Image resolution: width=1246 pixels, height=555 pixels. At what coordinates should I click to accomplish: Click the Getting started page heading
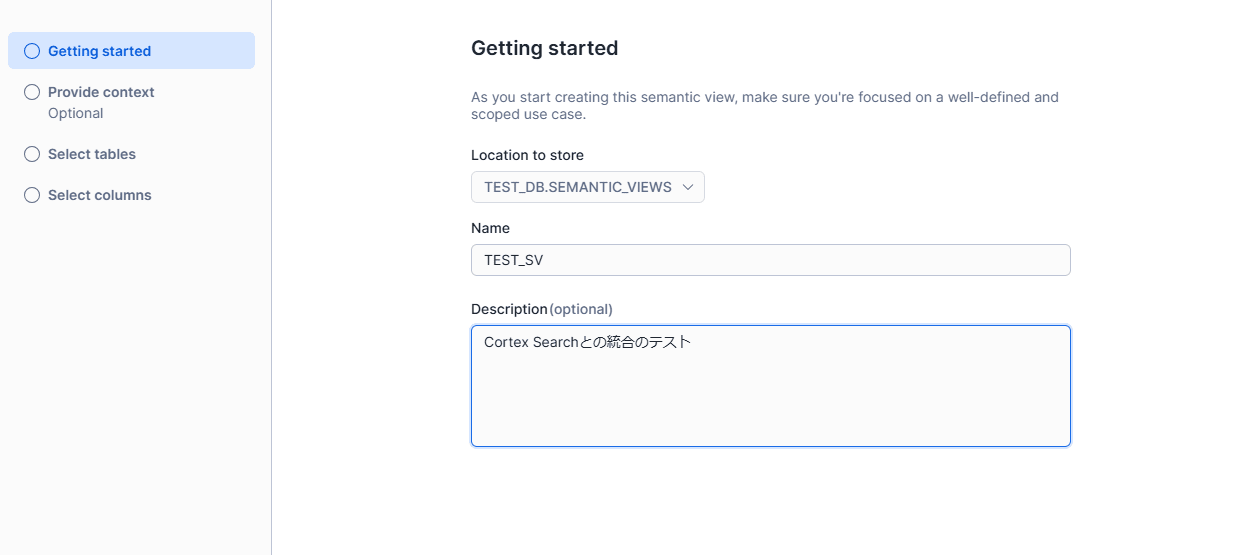(x=544, y=48)
